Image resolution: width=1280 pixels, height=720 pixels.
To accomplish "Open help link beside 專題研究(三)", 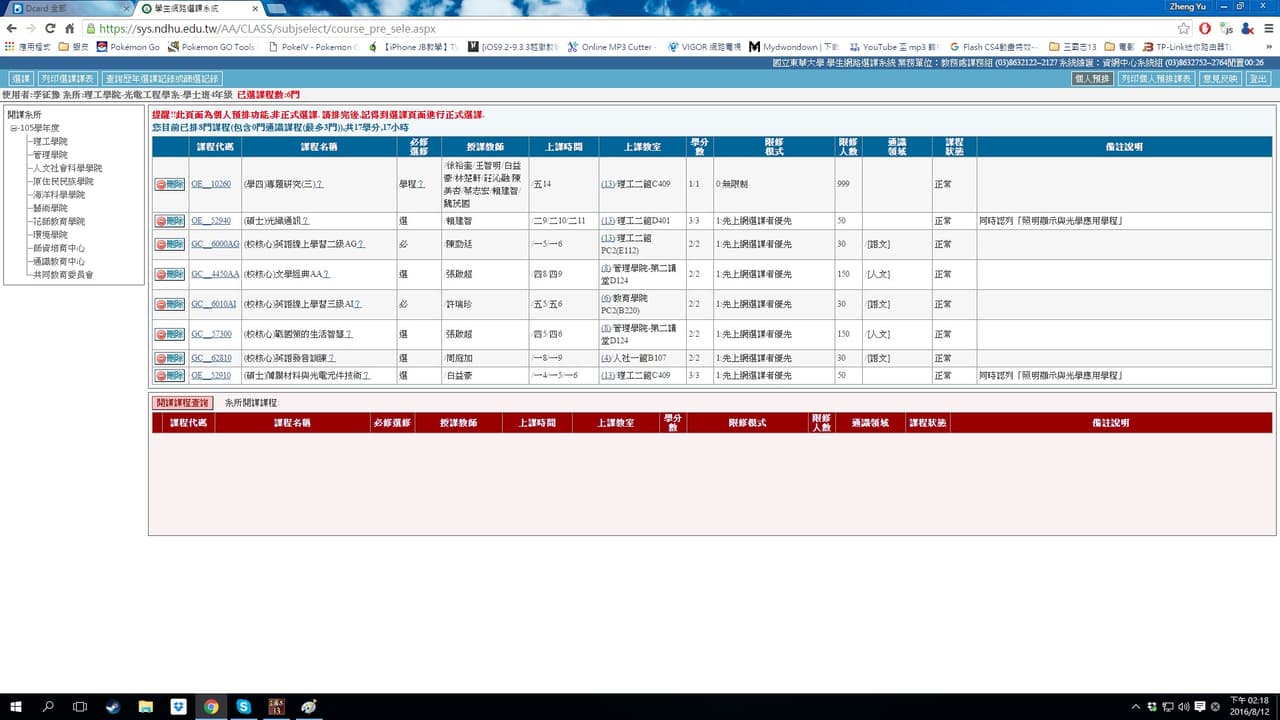I will pos(320,184).
